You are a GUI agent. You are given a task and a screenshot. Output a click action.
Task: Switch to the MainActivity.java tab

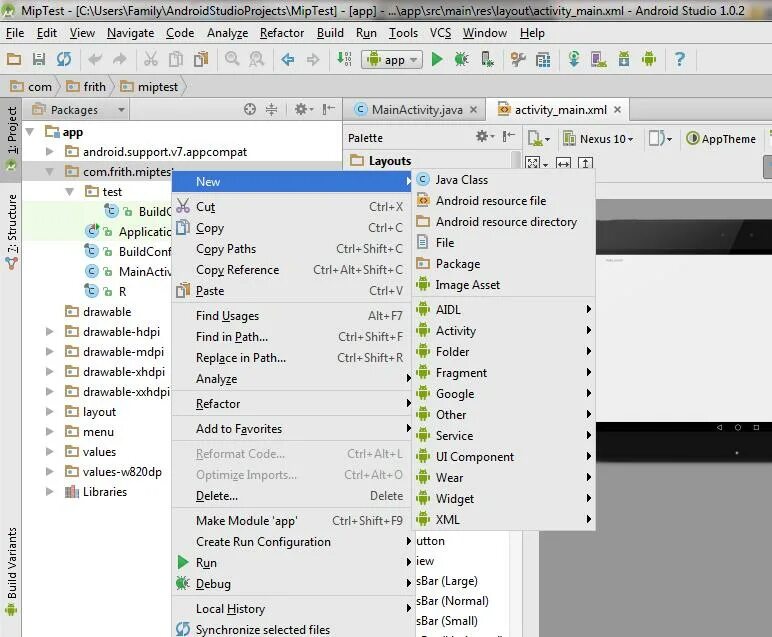[416, 110]
